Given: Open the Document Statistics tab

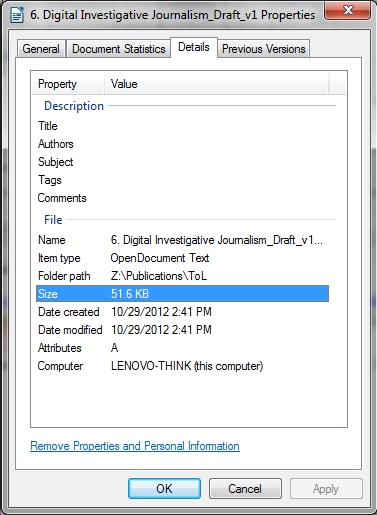Looking at the screenshot, I should [119, 49].
